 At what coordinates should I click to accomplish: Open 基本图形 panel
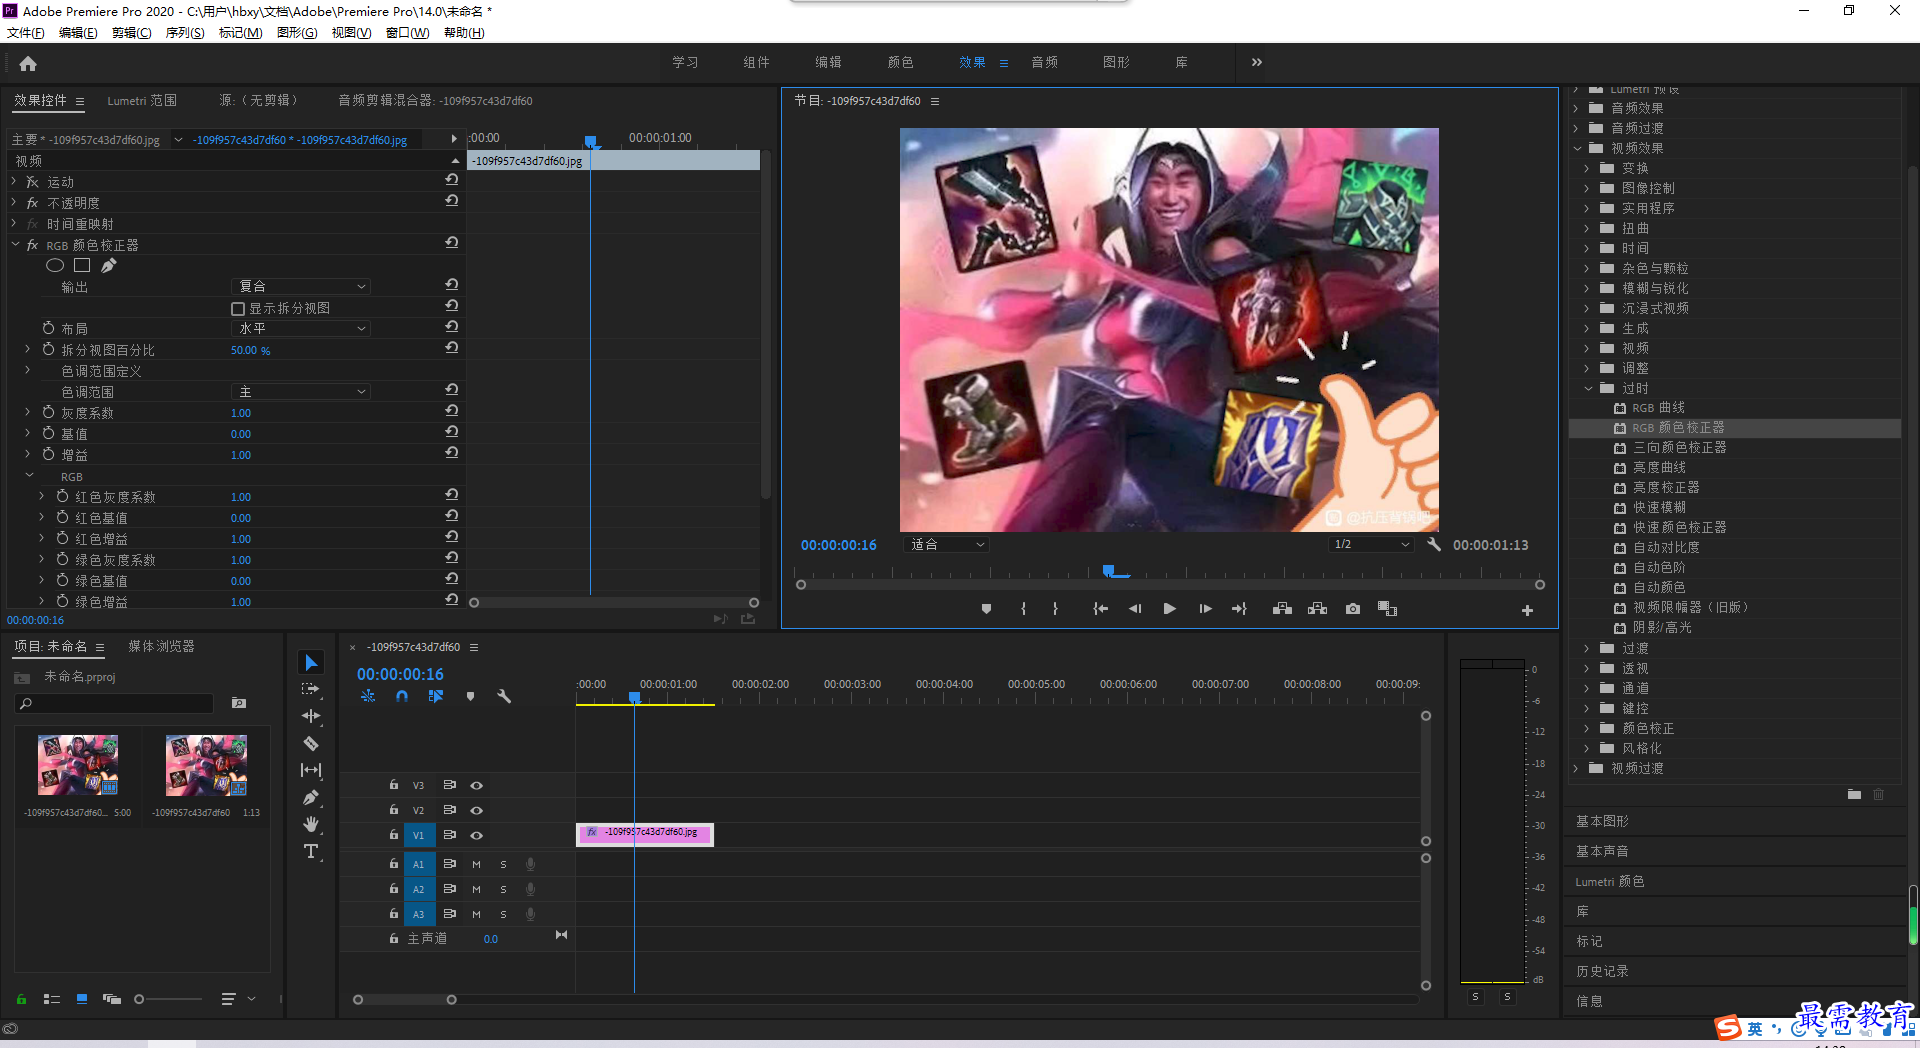pos(1602,821)
